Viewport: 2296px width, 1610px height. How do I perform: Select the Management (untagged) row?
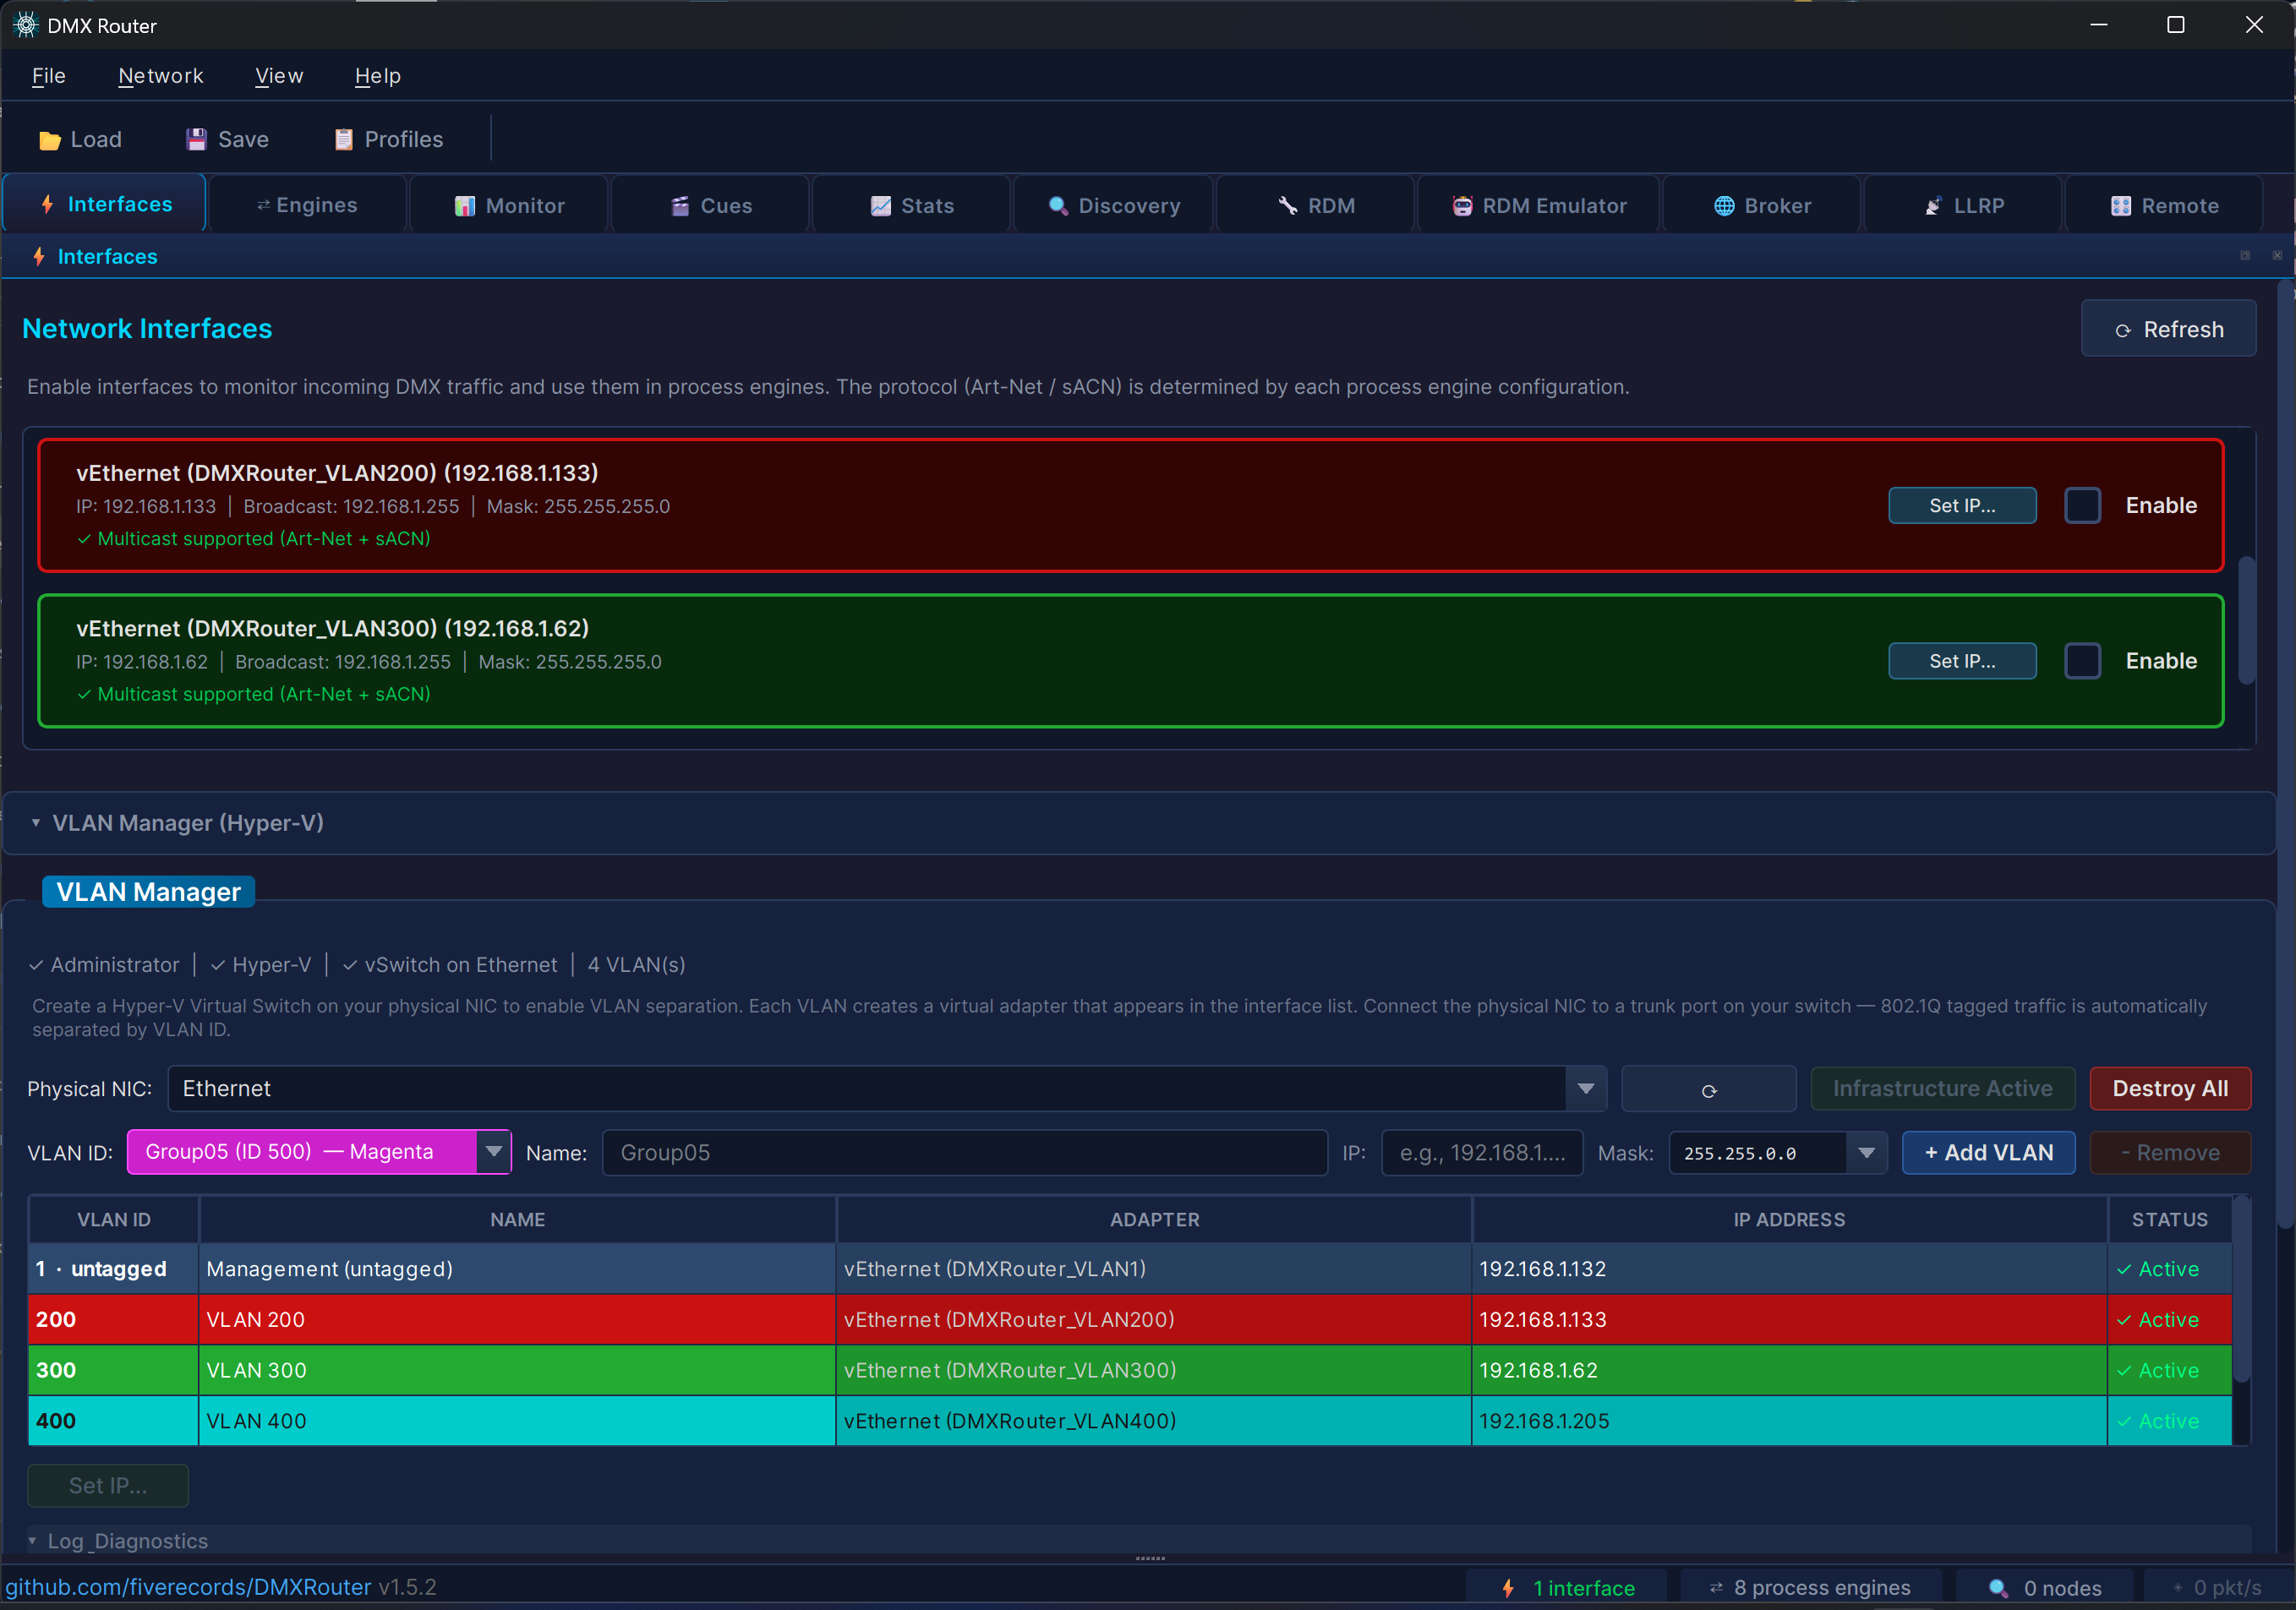1130,1269
